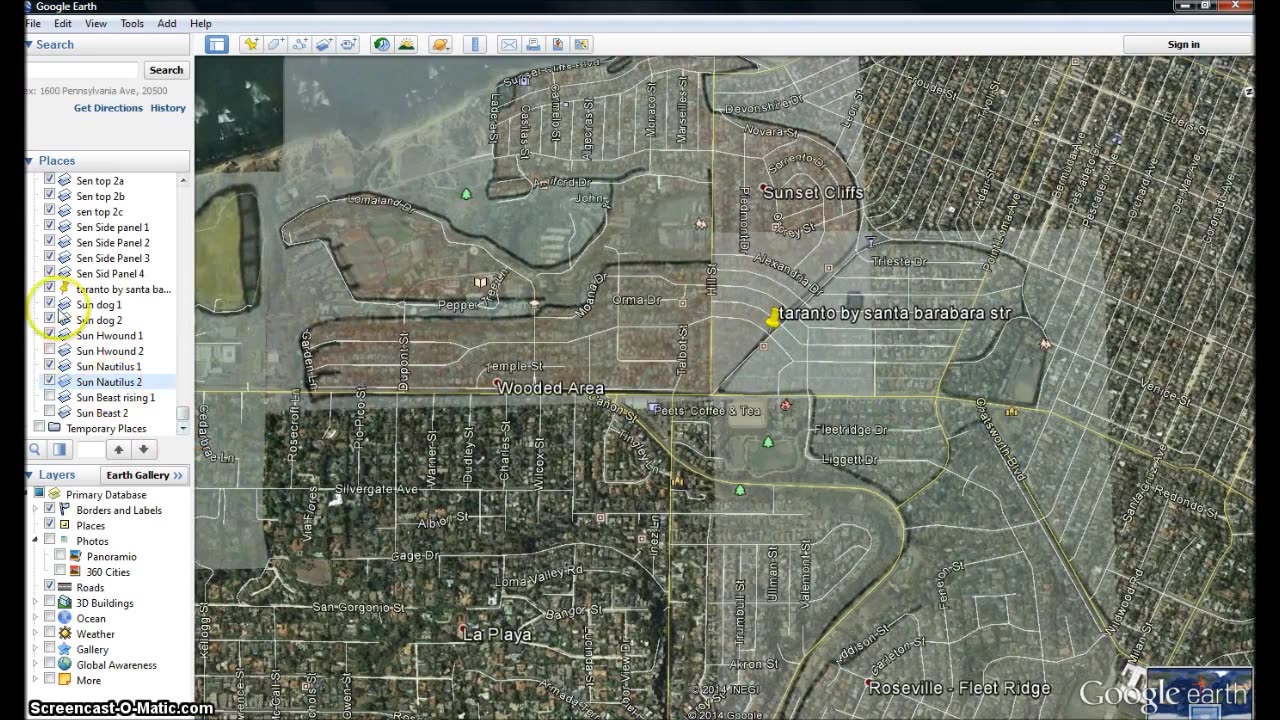This screenshot has height=720, width=1280.
Task: Open the File menu
Action: pyautogui.click(x=33, y=23)
